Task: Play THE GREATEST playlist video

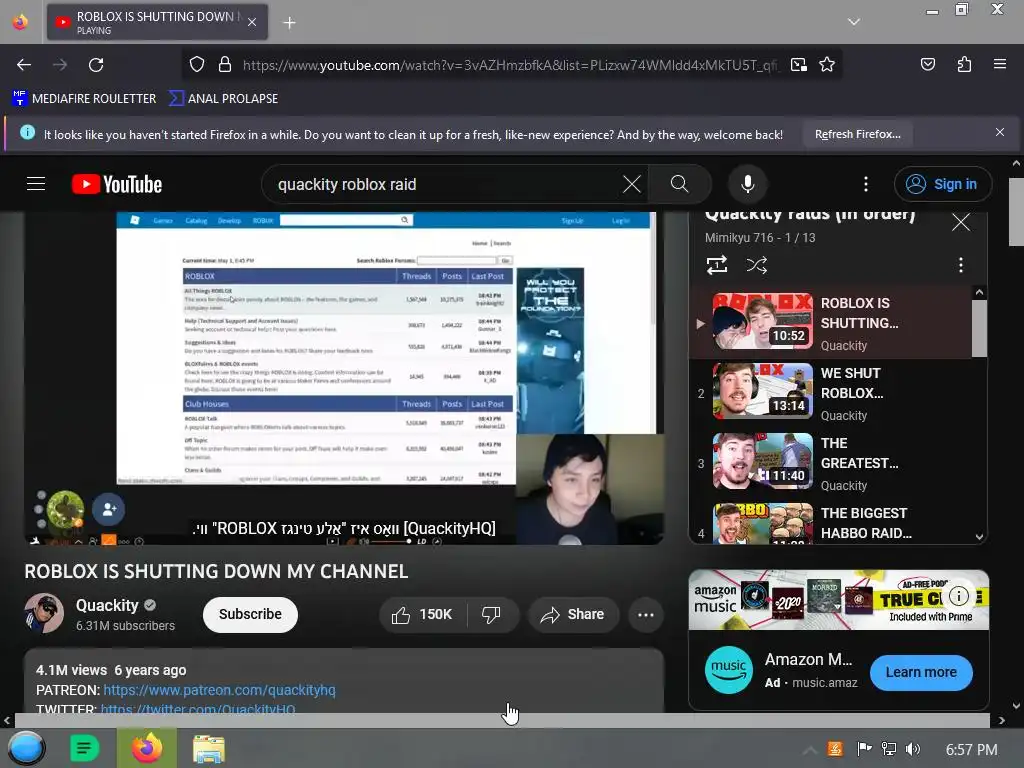Action: (x=831, y=463)
